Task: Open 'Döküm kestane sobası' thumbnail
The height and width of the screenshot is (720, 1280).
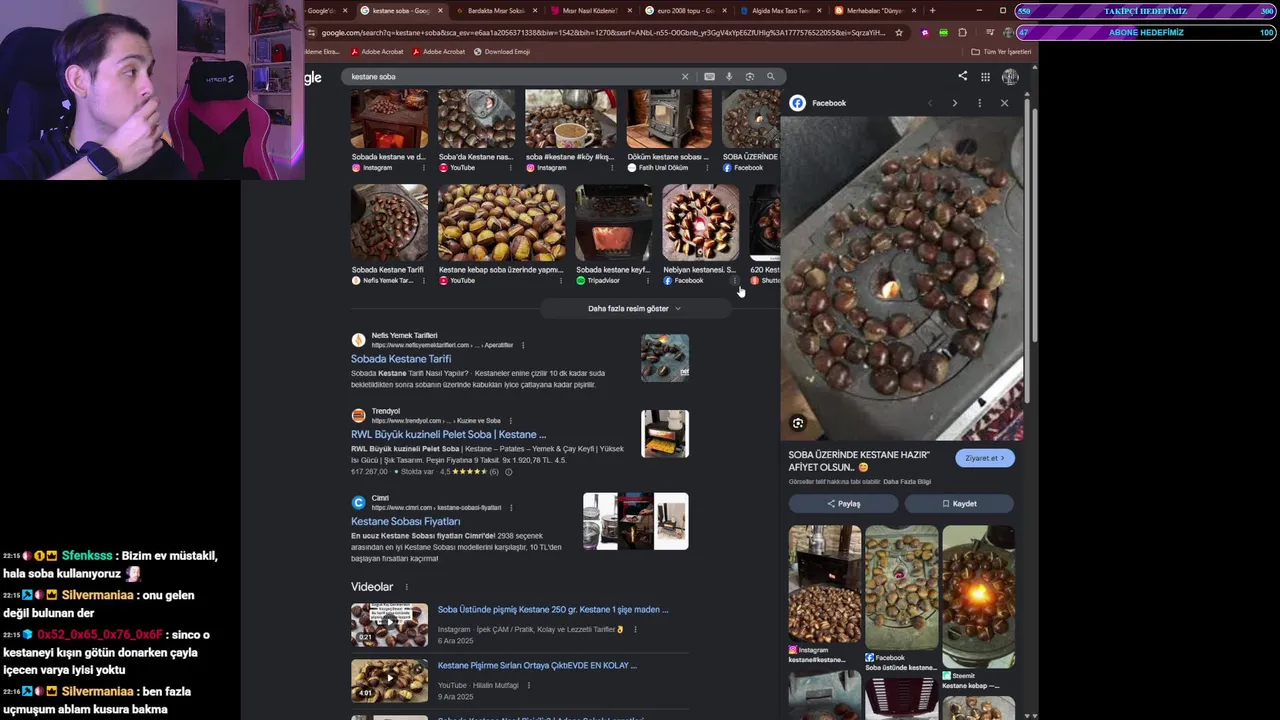Action: click(x=669, y=118)
